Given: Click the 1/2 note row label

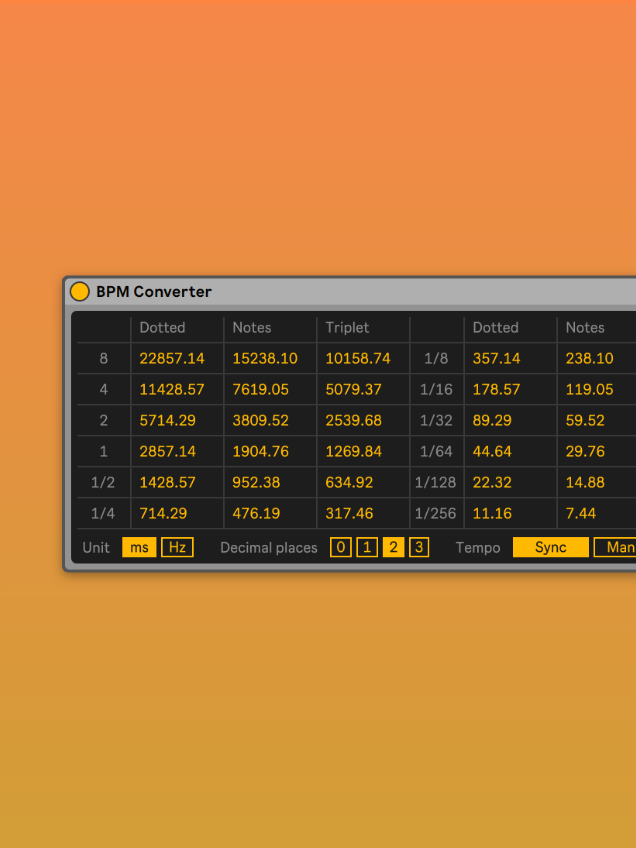Looking at the screenshot, I should (103, 482).
